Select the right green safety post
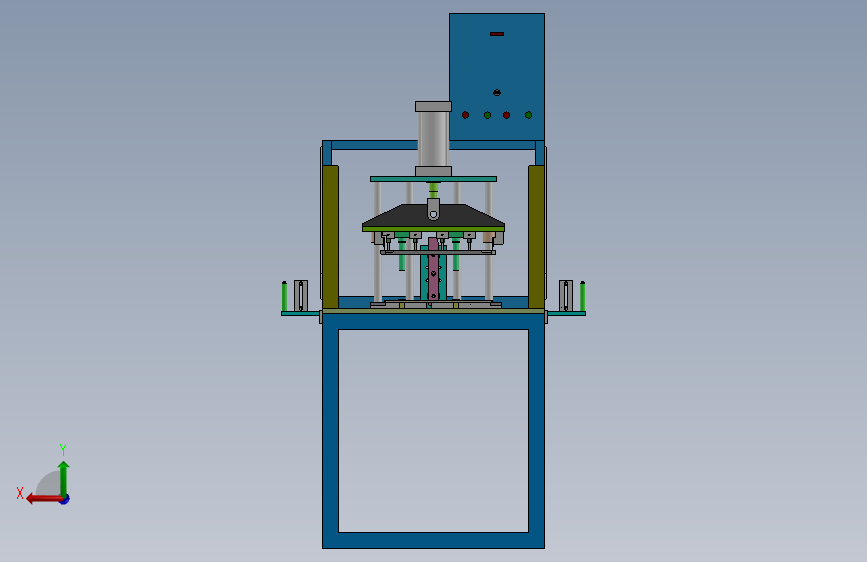 582,296
